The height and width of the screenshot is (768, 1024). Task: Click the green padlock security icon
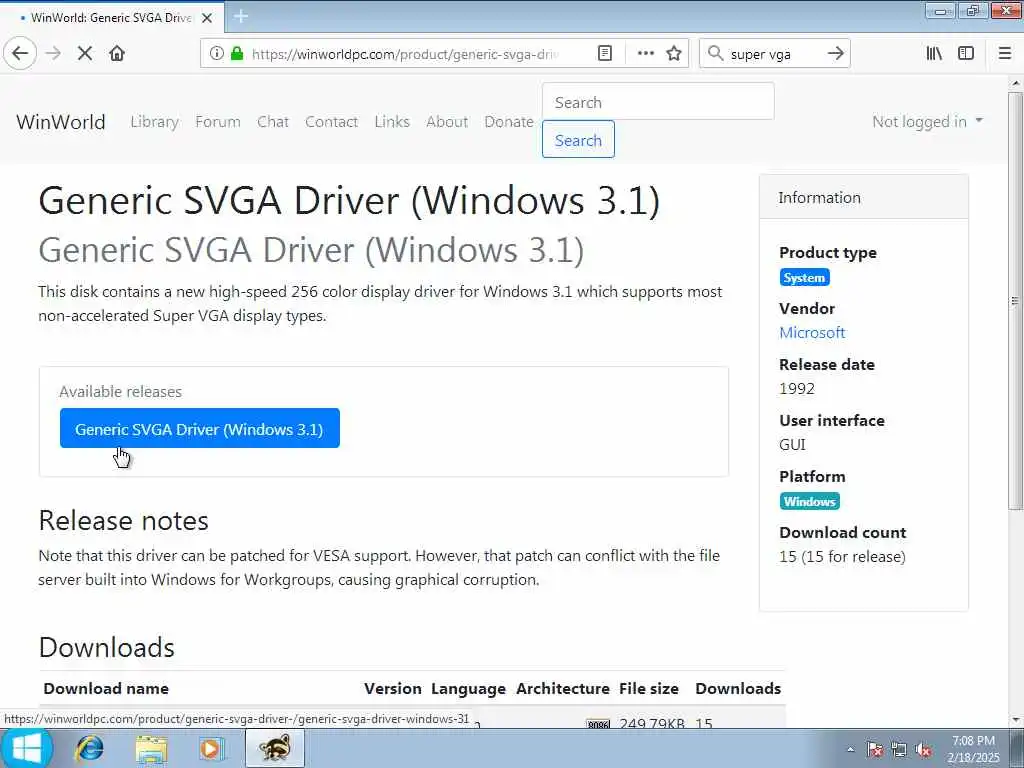237,54
